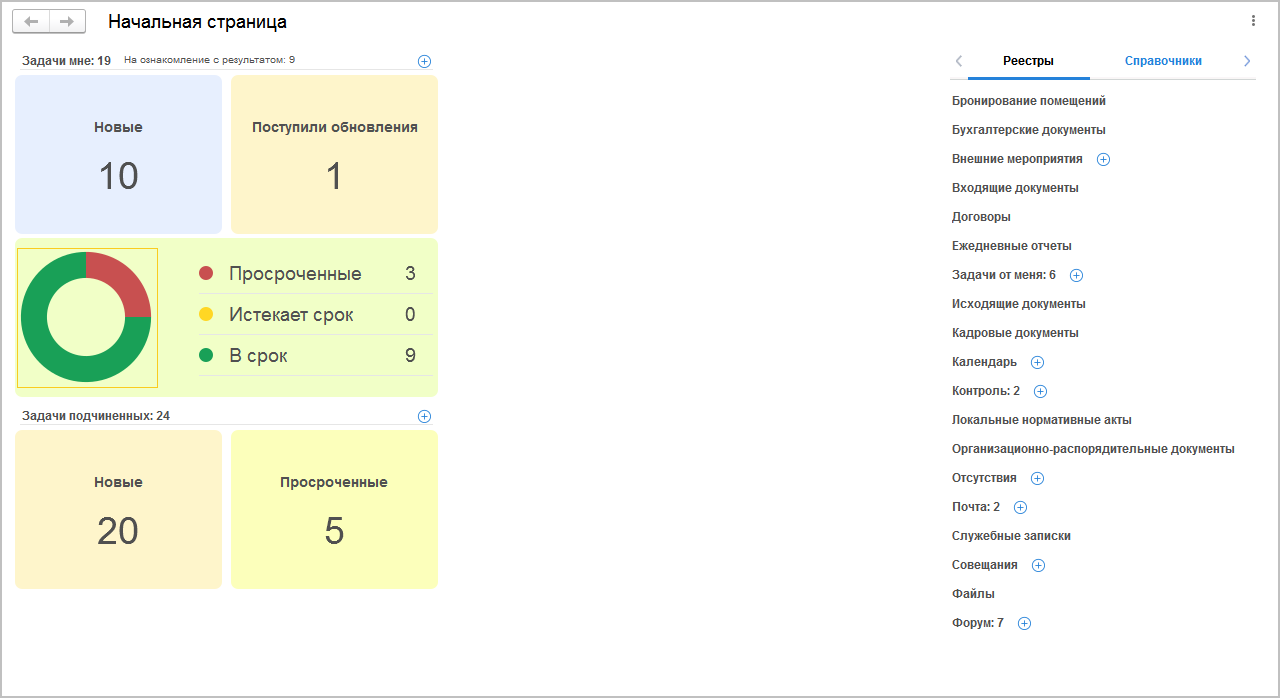Click the Задачи мне: 19 heading

(x=66, y=61)
